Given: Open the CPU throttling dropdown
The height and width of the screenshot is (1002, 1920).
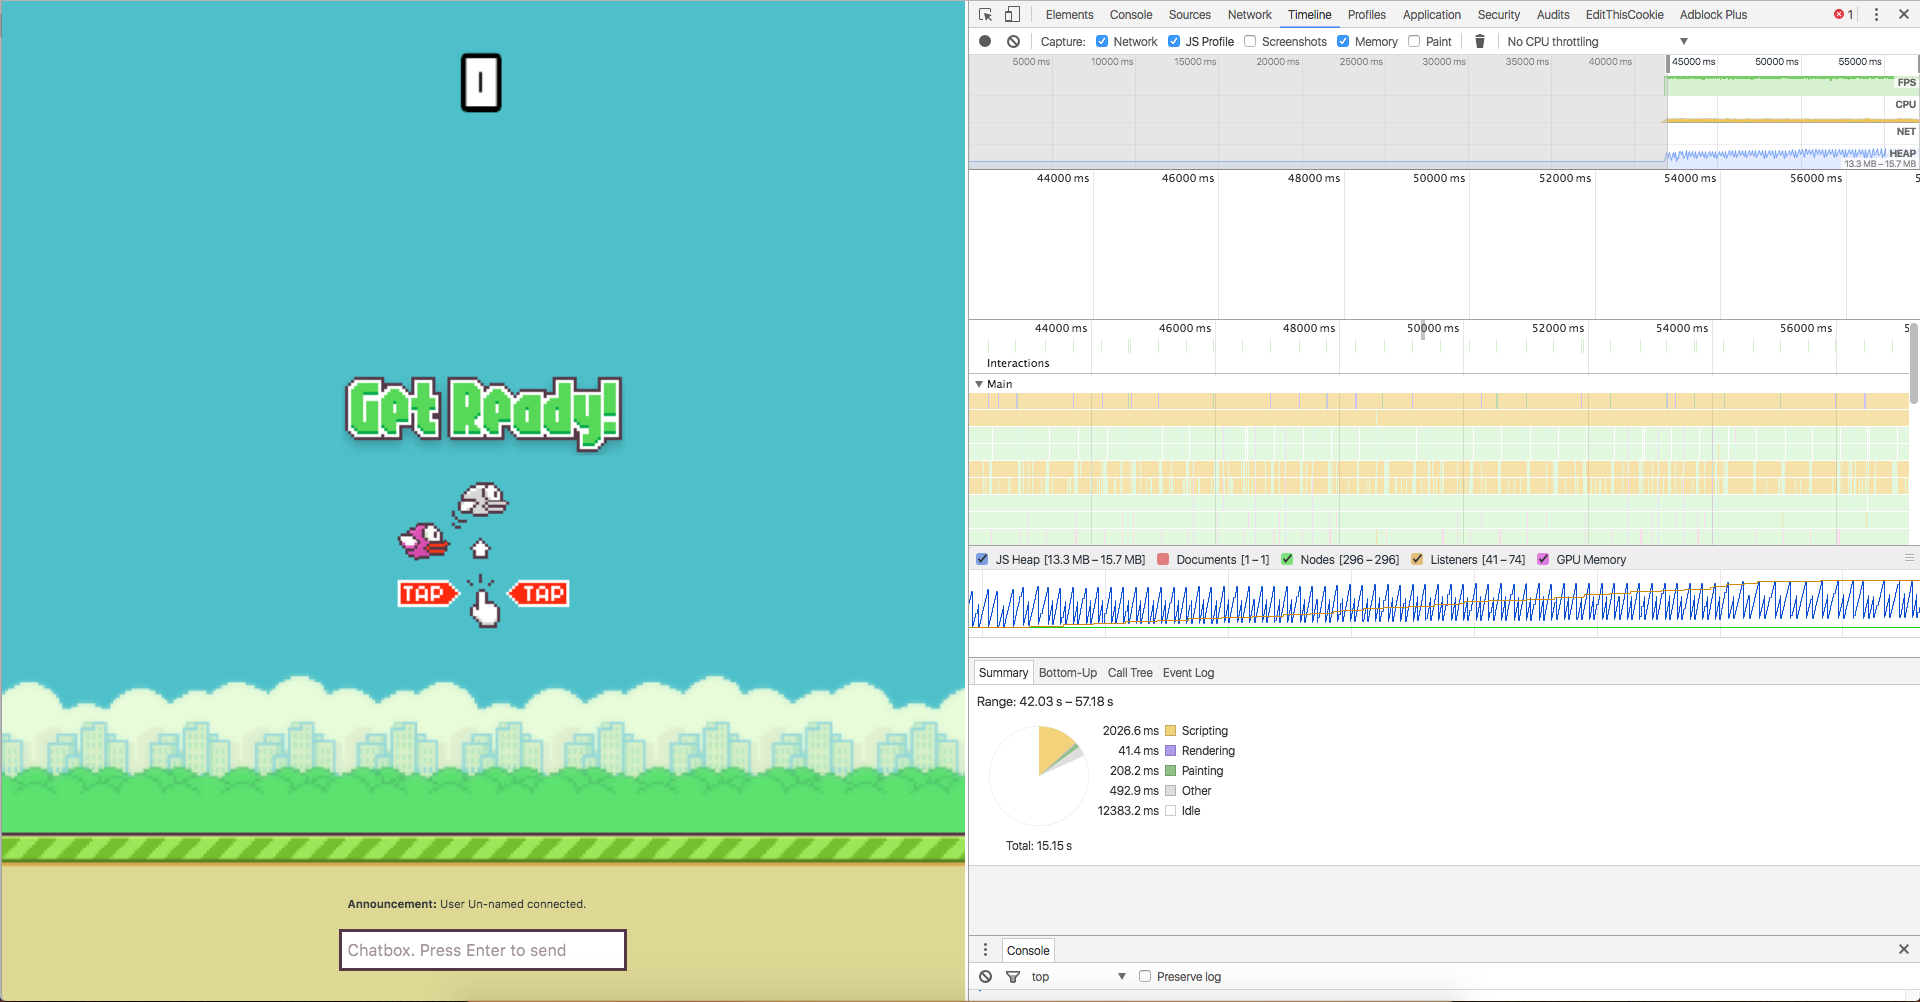Looking at the screenshot, I should point(1597,41).
